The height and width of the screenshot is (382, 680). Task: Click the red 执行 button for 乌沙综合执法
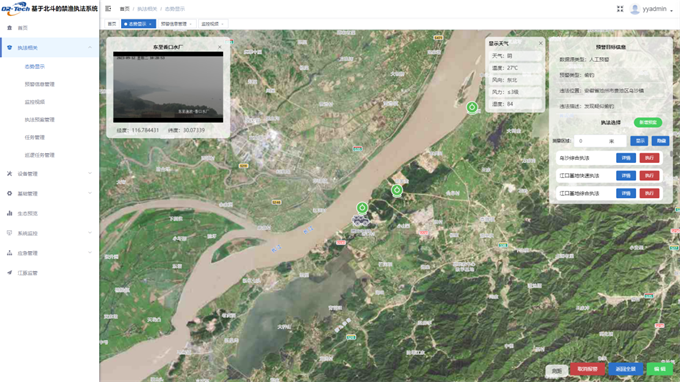coord(649,158)
